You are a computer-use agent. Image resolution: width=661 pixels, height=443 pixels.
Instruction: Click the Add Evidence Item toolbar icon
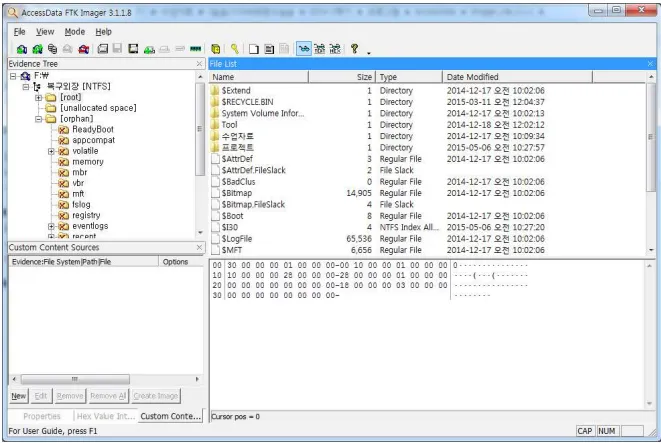coord(21,49)
